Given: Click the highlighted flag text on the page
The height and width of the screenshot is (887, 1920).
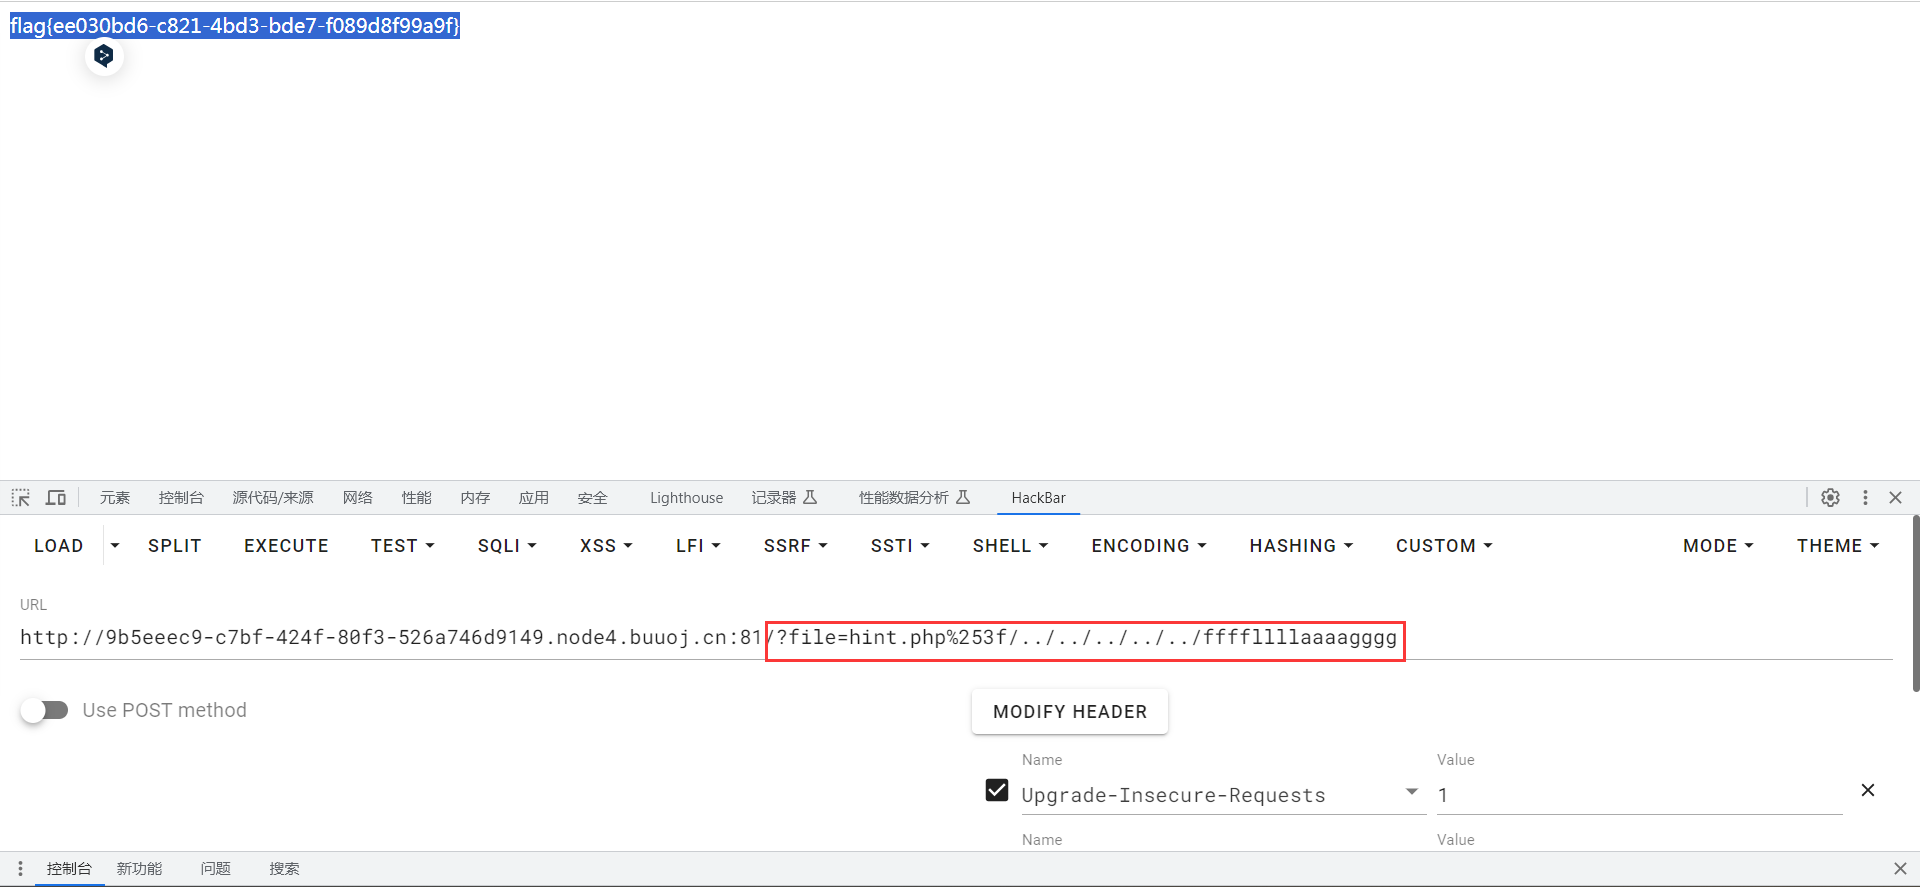Looking at the screenshot, I should [235, 26].
